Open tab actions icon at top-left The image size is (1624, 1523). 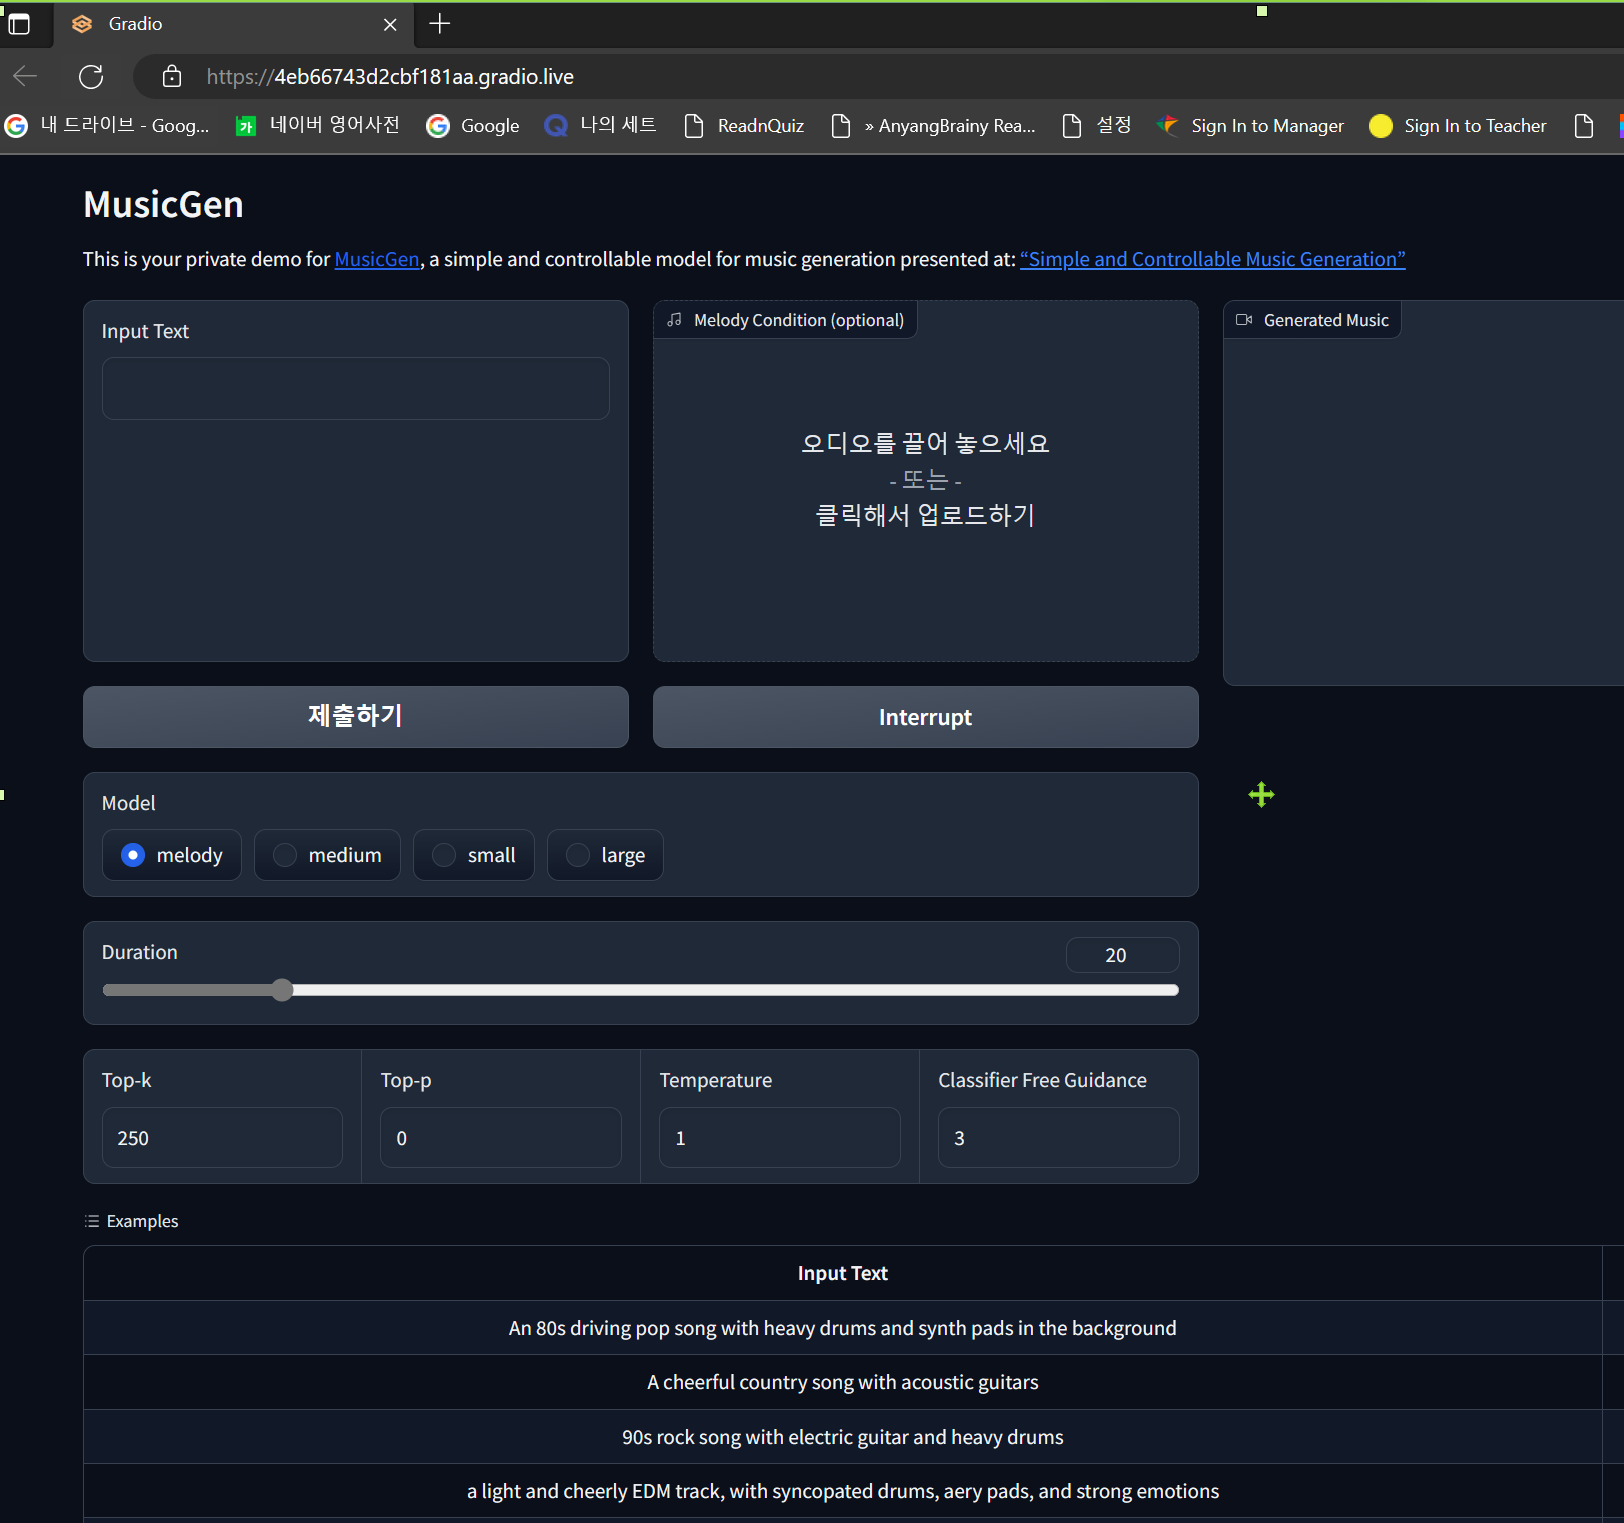18,23
